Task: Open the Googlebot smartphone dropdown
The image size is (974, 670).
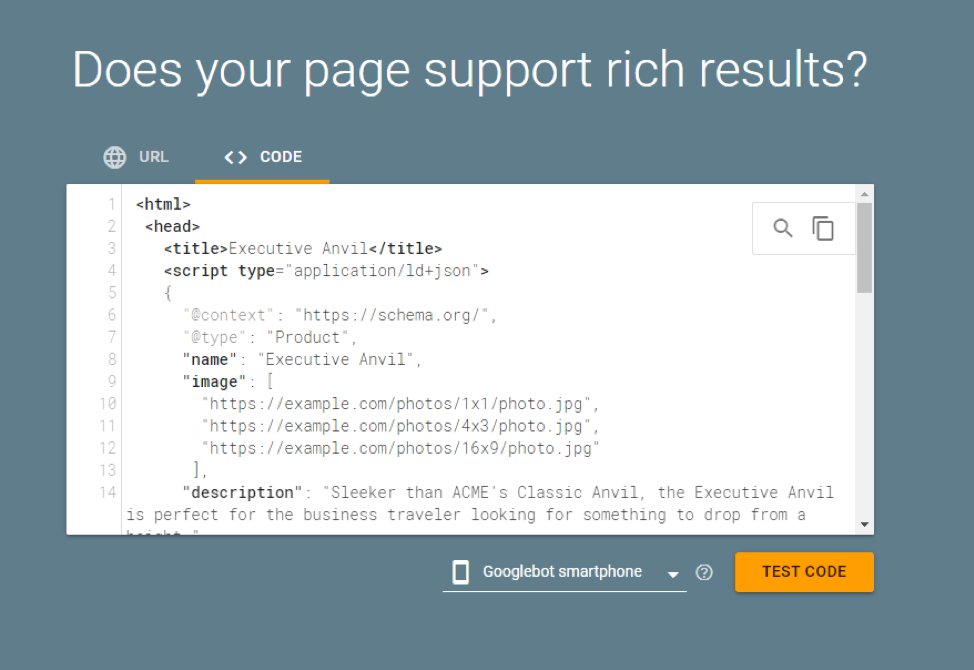Action: pyautogui.click(x=563, y=572)
